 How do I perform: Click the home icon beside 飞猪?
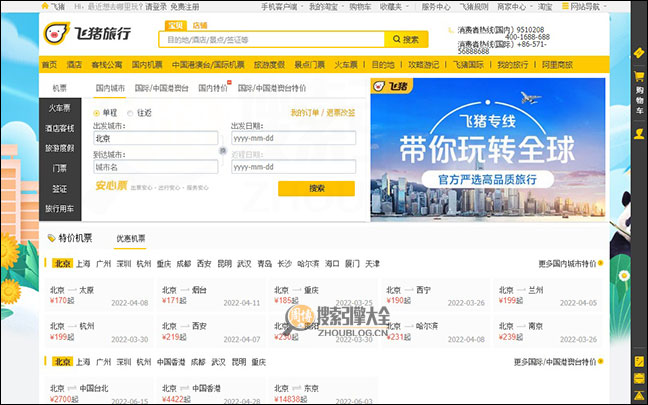click(x=45, y=6)
